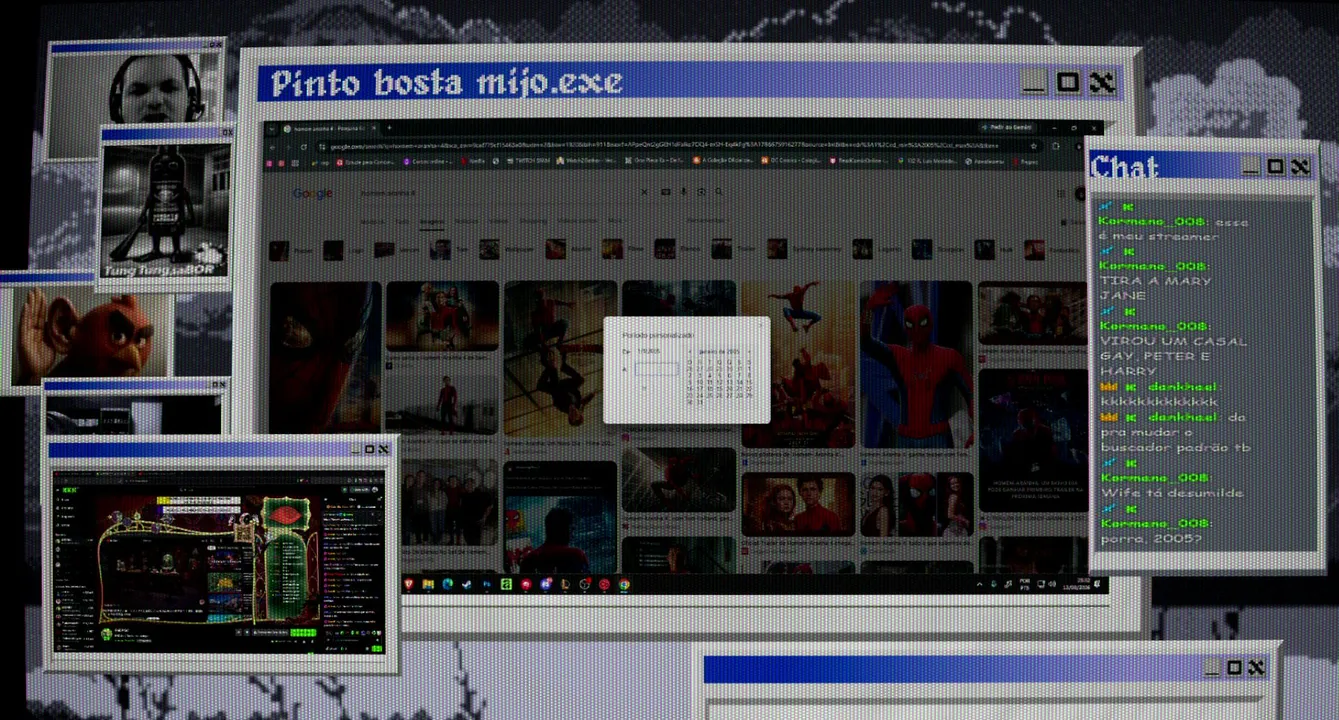This screenshot has width=1339, height=720.
Task: Click the Google search text field
Action: pos(497,192)
